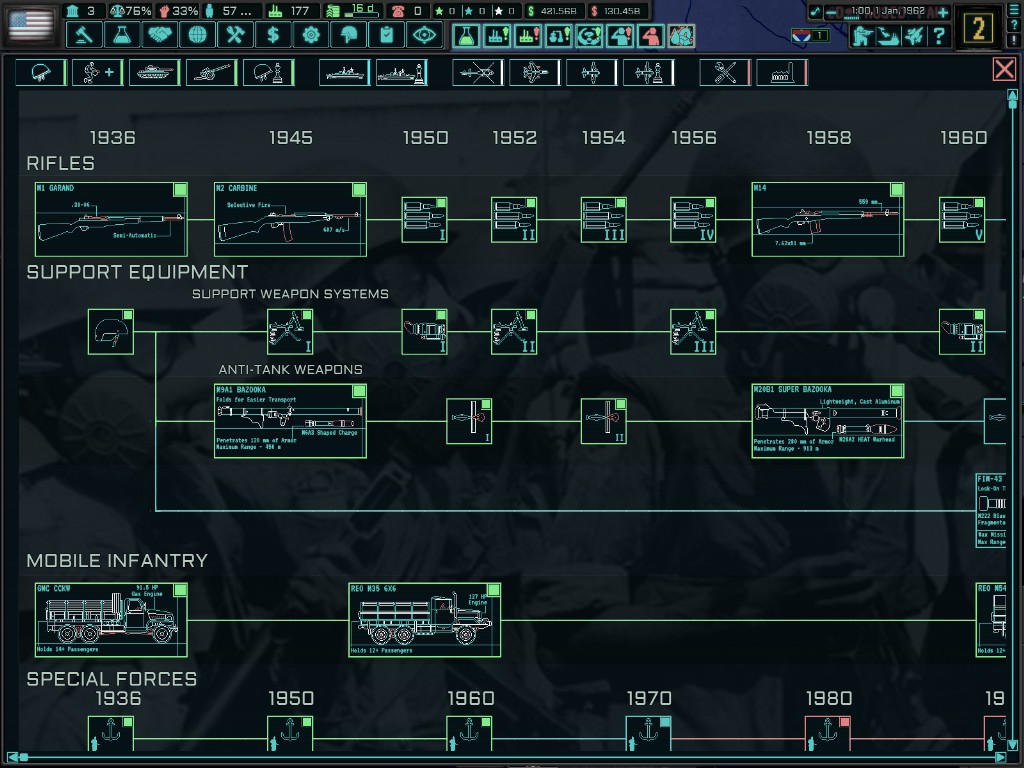Open the Politics gear icon
The image size is (1024, 768).
point(312,35)
